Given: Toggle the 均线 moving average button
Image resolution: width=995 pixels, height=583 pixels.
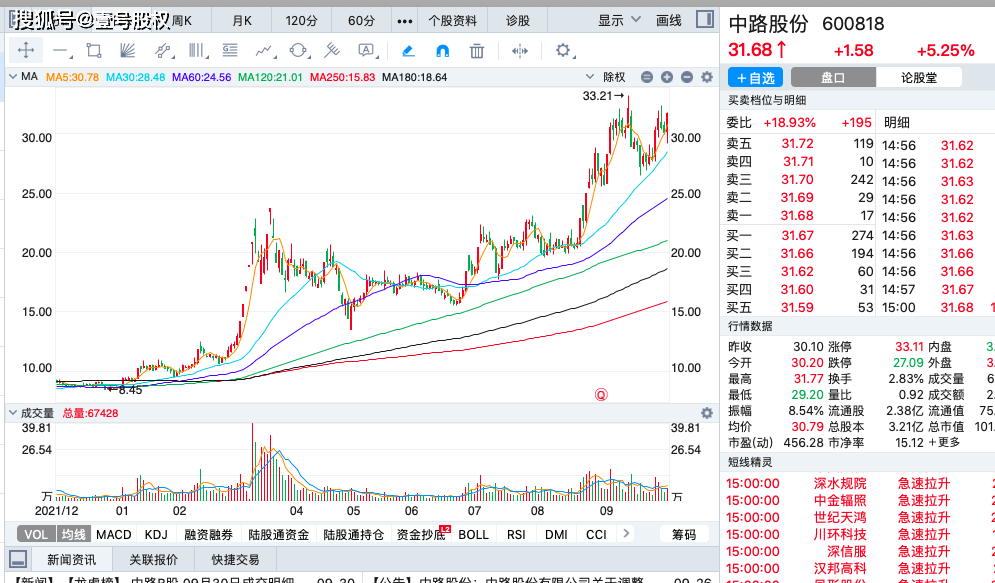Looking at the screenshot, I should click(x=74, y=534).
